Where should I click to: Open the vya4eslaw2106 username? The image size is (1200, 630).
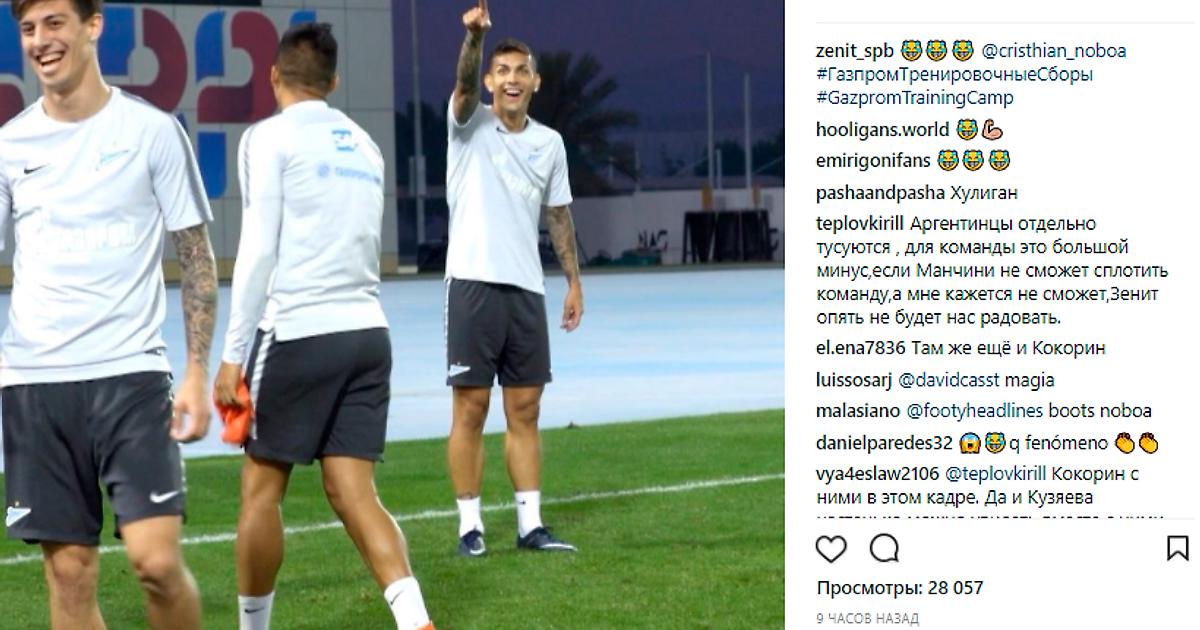point(878,473)
